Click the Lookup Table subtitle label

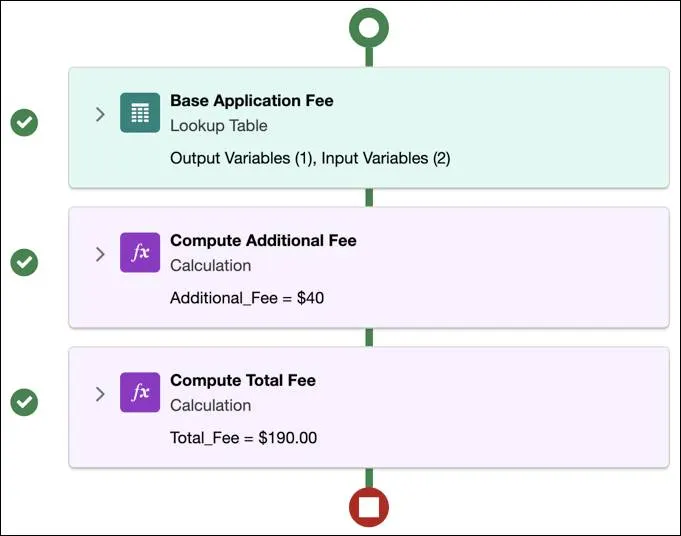[218, 126]
